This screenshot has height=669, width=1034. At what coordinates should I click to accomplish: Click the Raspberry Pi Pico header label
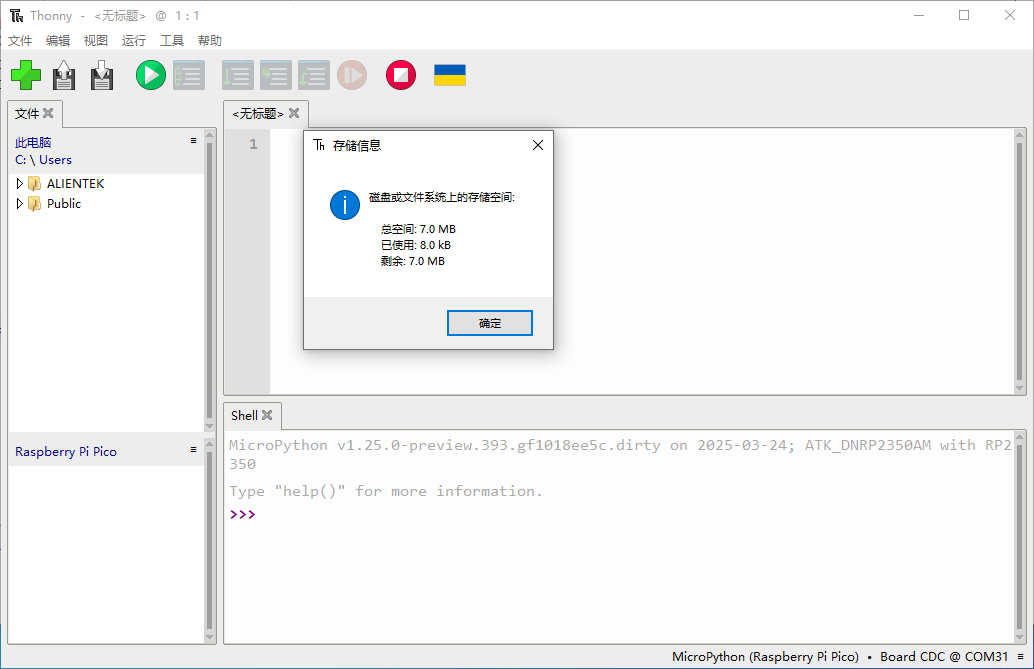coord(66,451)
